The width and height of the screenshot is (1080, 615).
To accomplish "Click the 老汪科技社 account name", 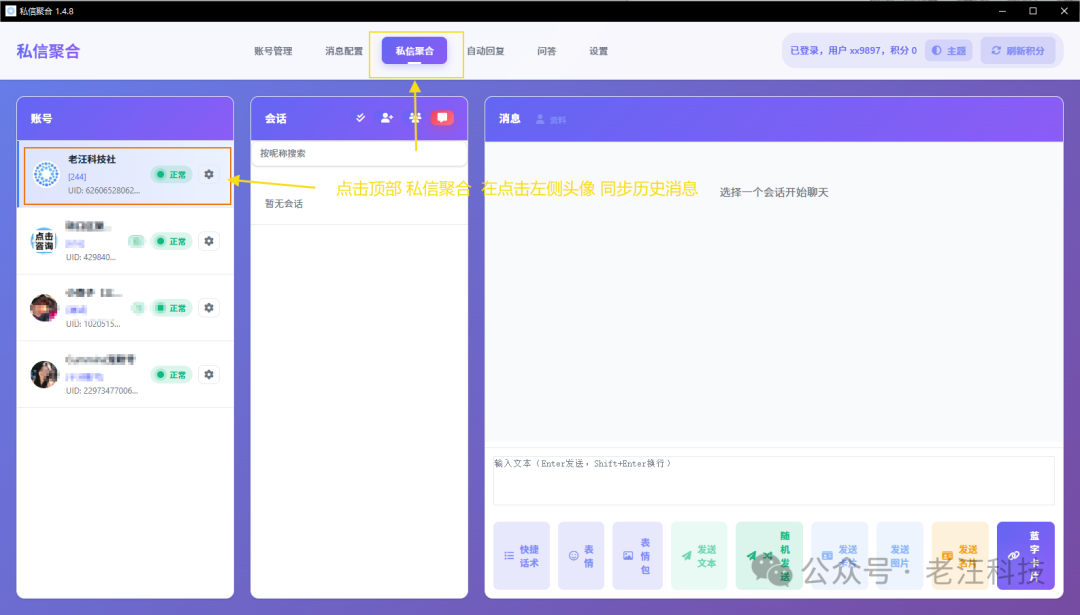I will pyautogui.click(x=92, y=159).
